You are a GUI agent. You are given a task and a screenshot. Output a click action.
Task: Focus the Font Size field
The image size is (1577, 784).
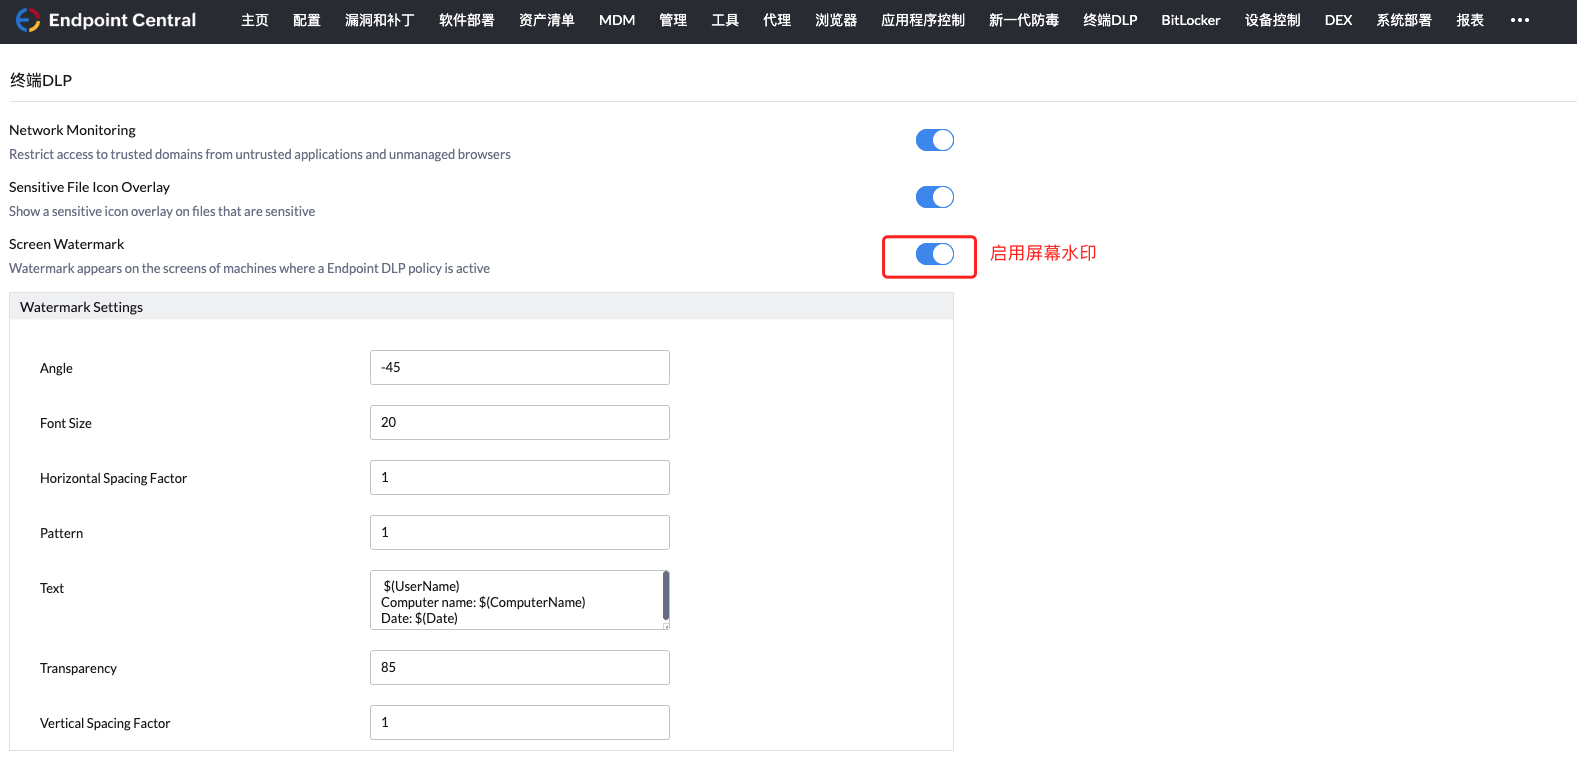point(519,422)
